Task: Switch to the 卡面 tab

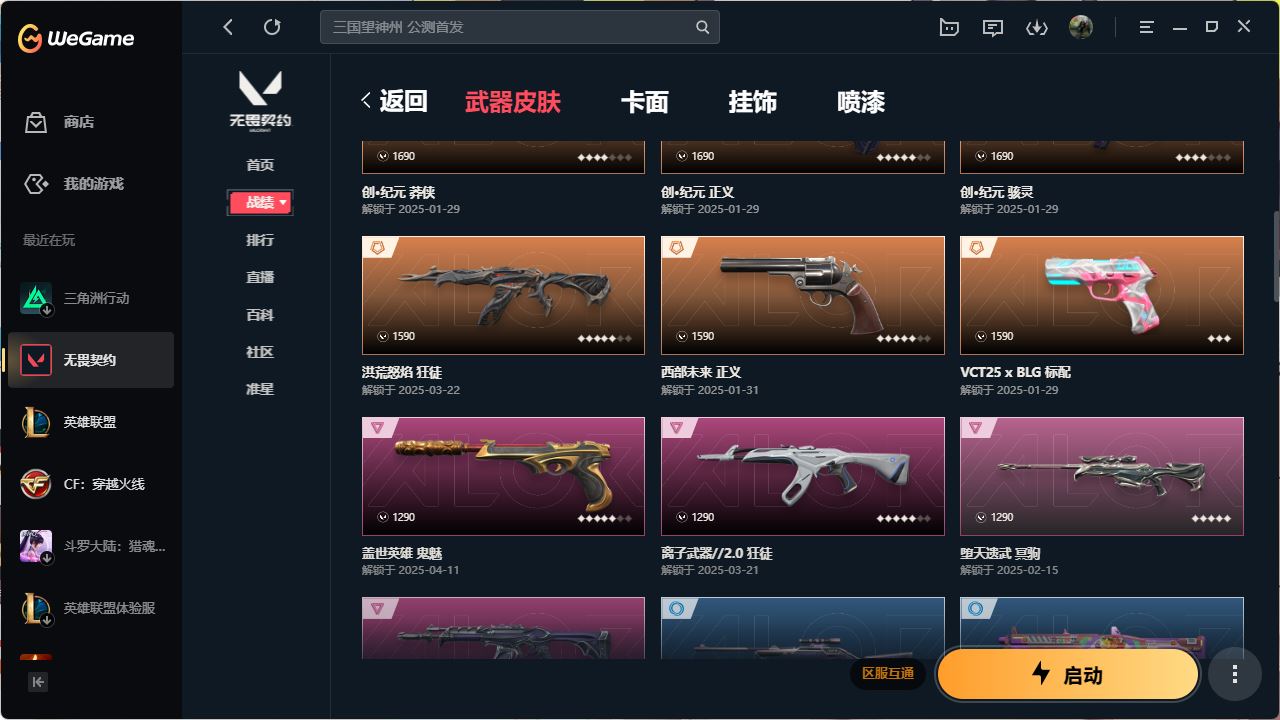Action: point(645,102)
